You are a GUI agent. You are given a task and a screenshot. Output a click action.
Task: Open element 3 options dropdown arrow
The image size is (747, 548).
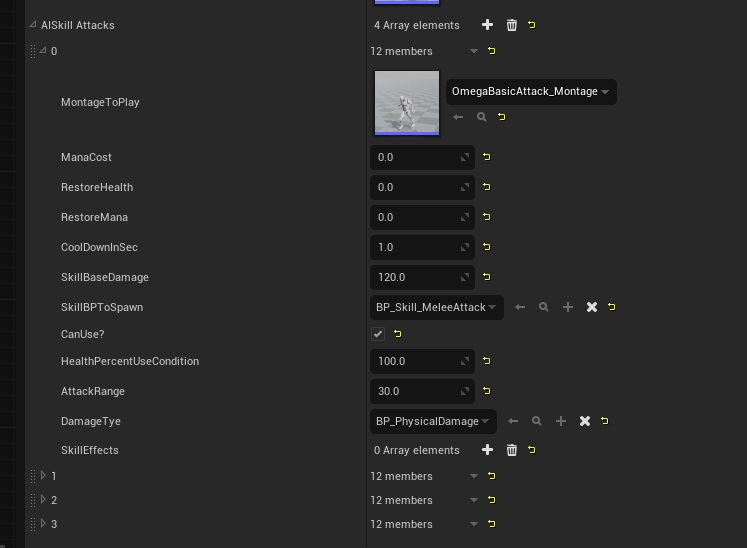(x=474, y=524)
